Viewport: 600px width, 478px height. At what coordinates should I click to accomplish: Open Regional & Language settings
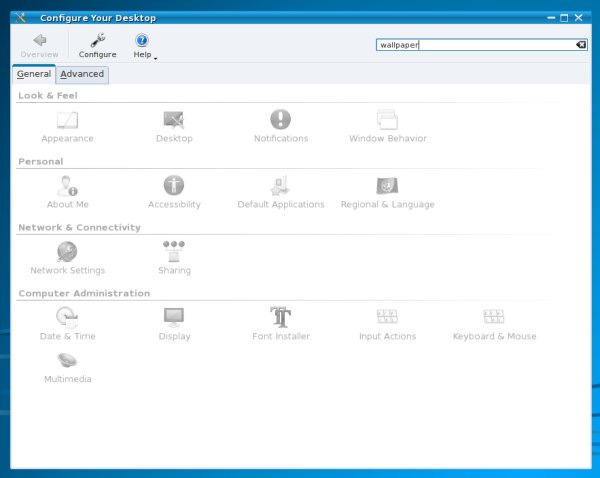coord(388,193)
